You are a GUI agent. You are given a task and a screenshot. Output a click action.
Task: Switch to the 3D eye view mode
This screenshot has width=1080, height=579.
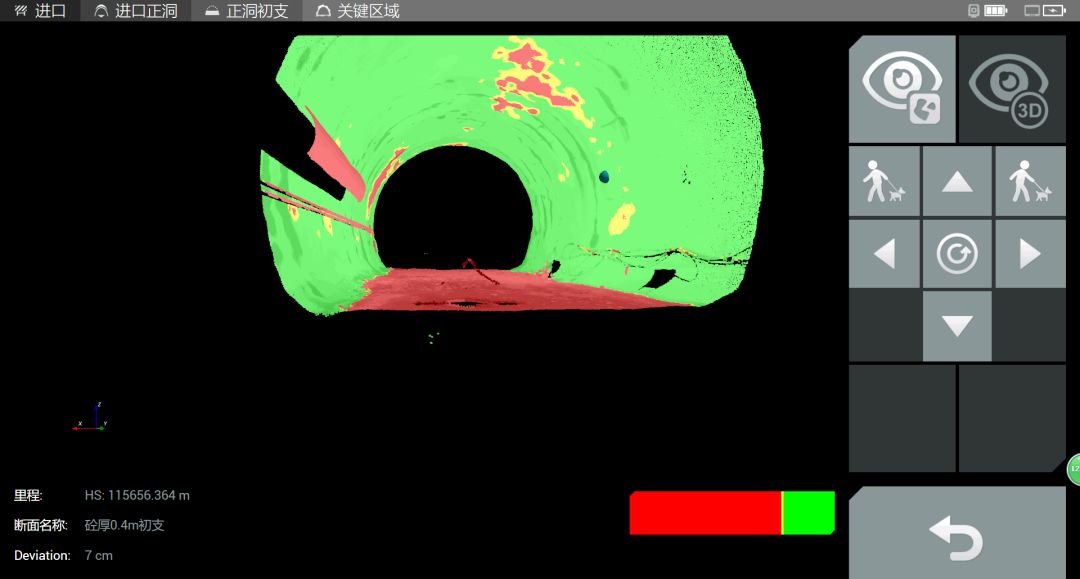pos(1012,89)
